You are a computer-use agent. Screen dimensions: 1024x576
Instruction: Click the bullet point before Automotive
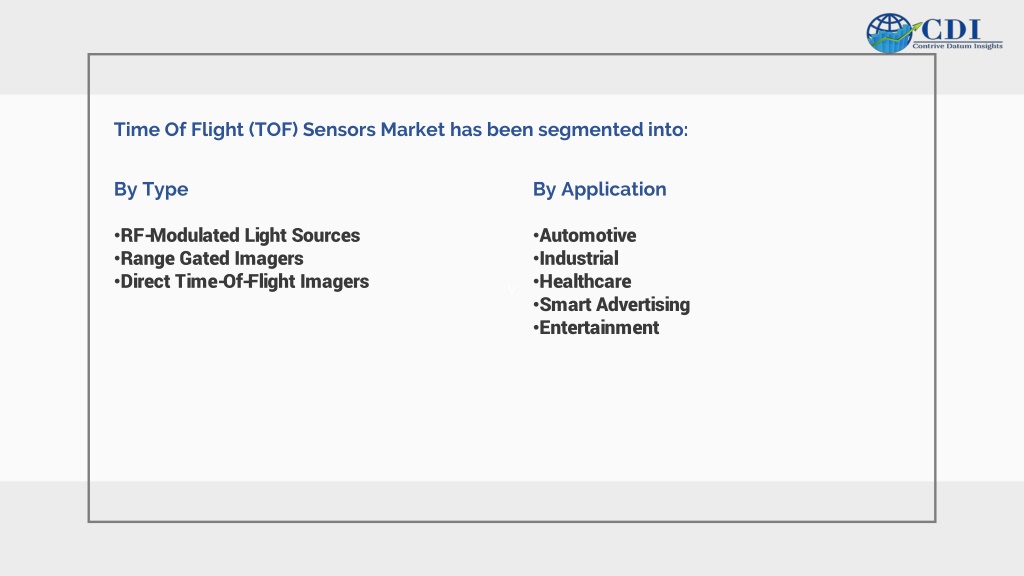coord(536,235)
